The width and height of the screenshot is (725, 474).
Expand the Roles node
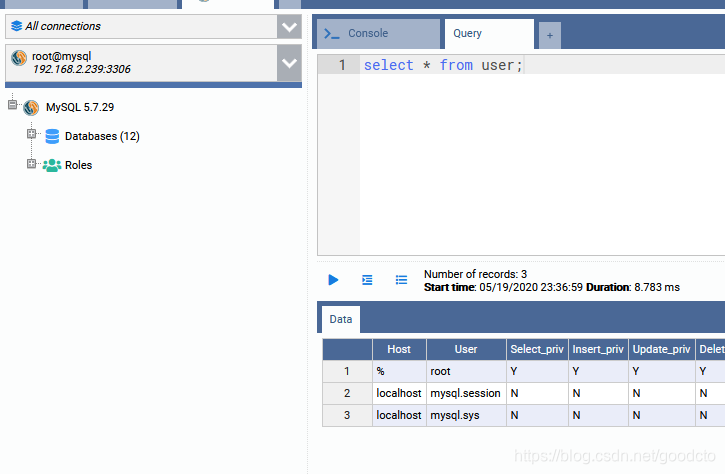pos(31,163)
